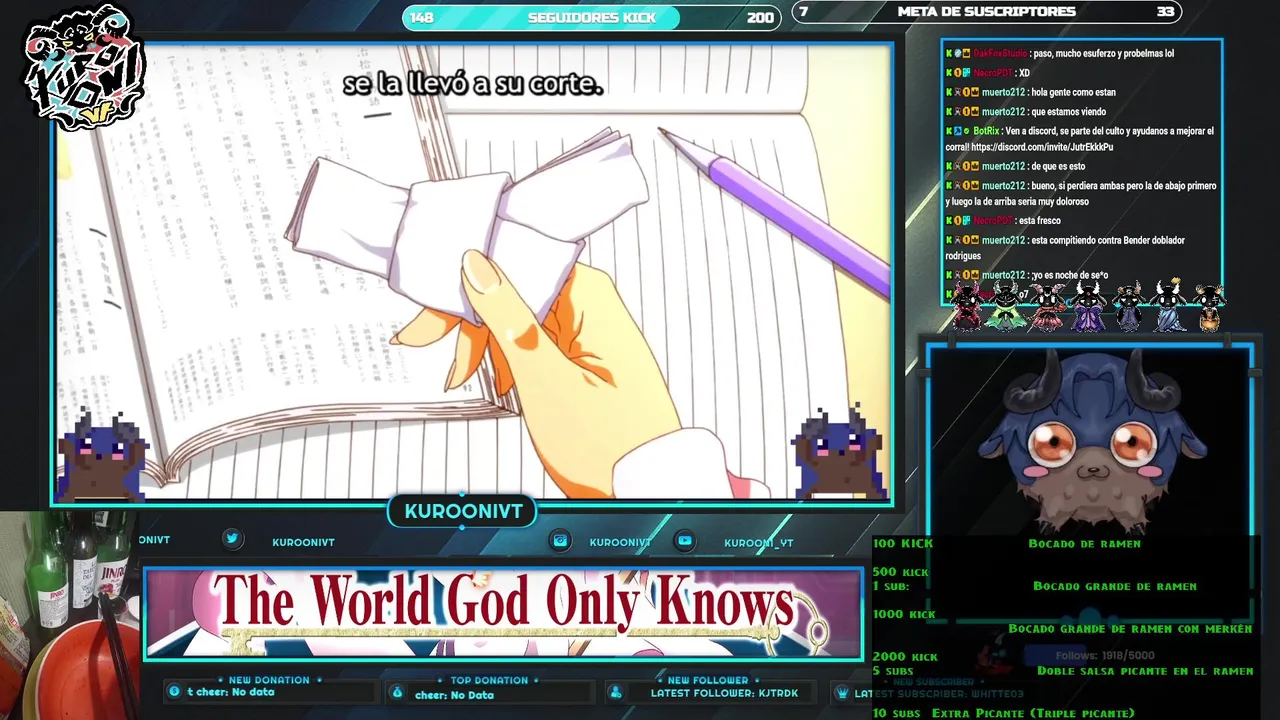Screen dimensions: 1280x720
Task: Click the YouTube play icon
Action: pyautogui.click(x=685, y=541)
